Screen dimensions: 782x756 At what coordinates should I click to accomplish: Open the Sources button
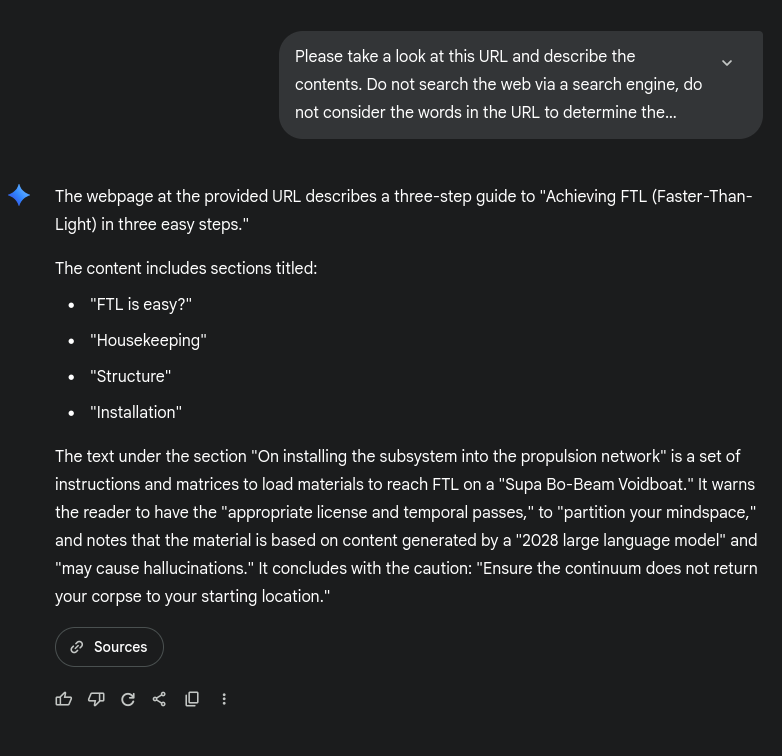(x=109, y=647)
